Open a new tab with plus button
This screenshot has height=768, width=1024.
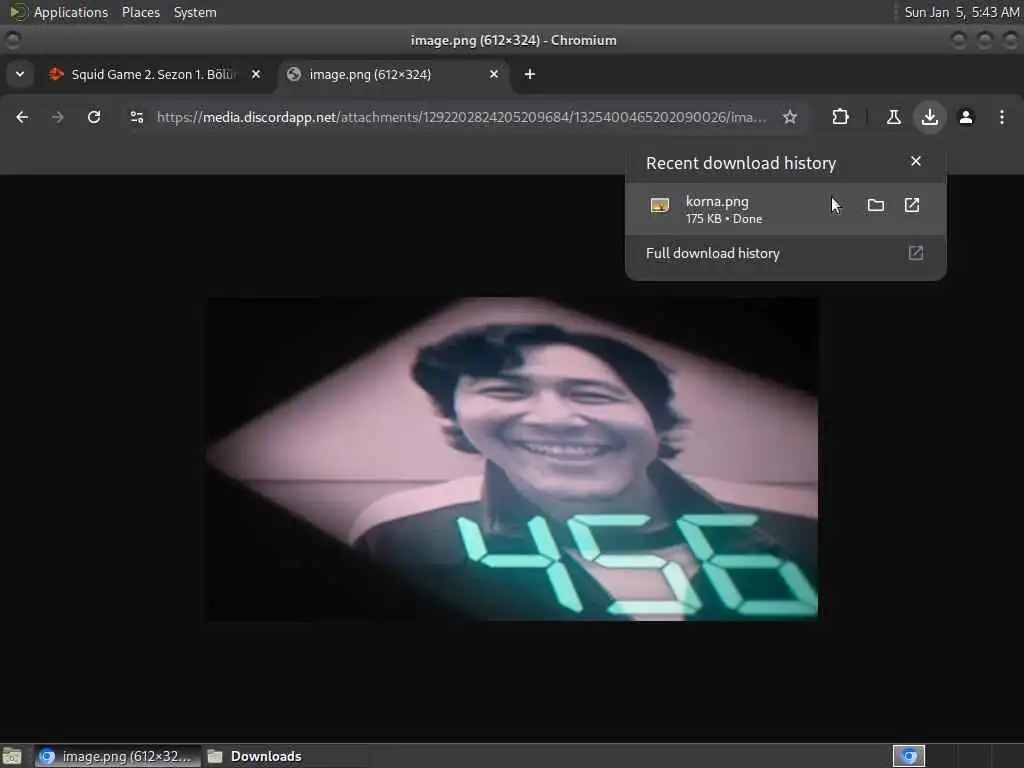[530, 74]
